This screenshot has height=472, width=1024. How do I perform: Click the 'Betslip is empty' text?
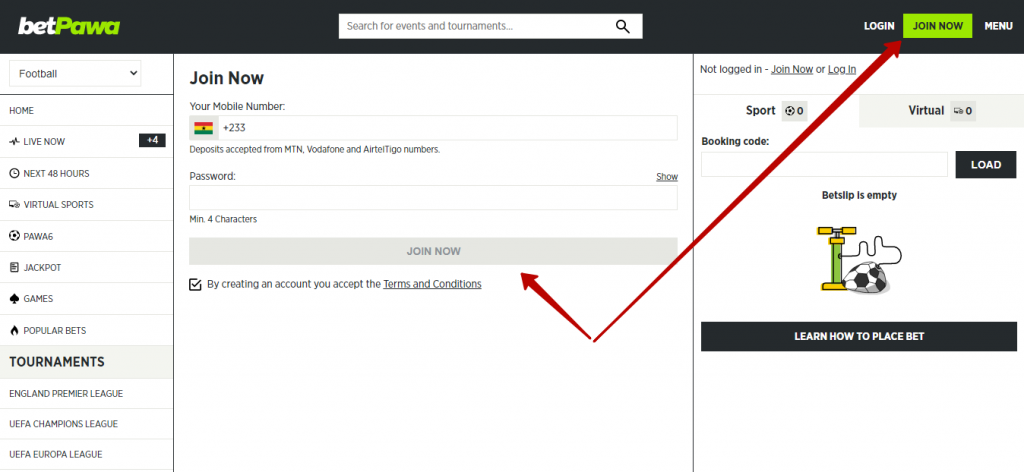click(859, 195)
